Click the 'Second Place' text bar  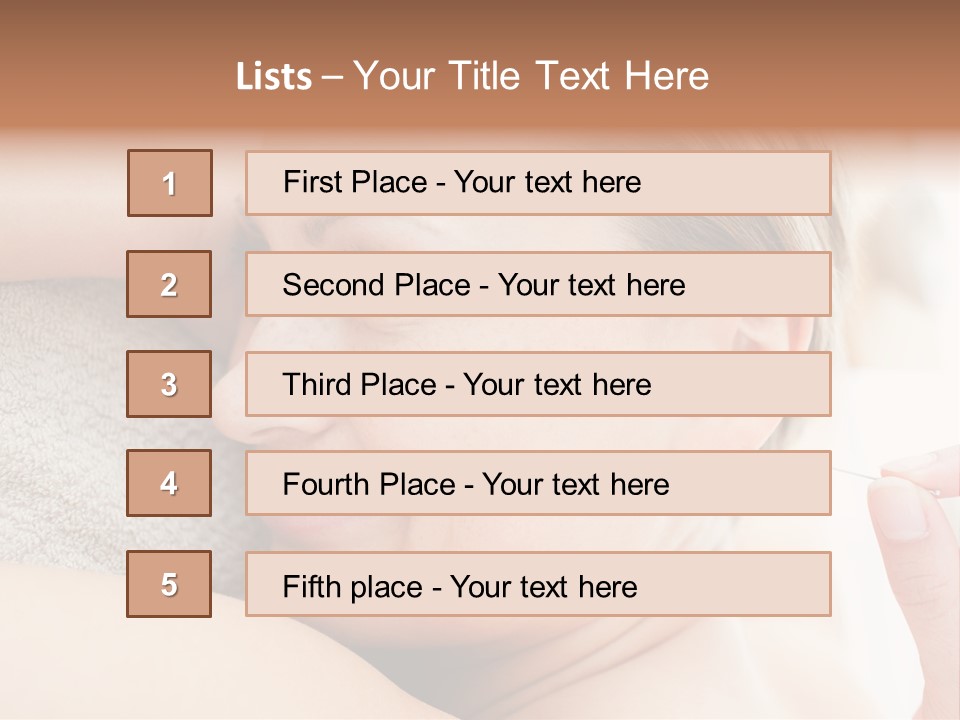[537, 284]
